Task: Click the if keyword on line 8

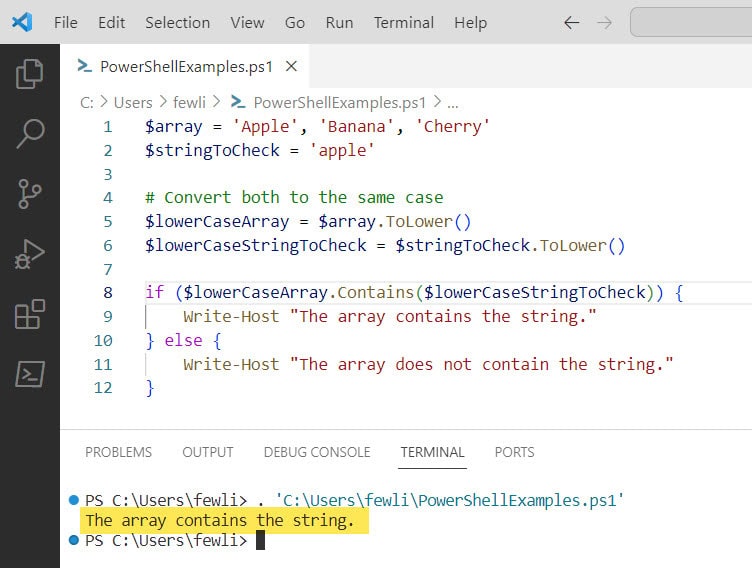Action: click(154, 292)
